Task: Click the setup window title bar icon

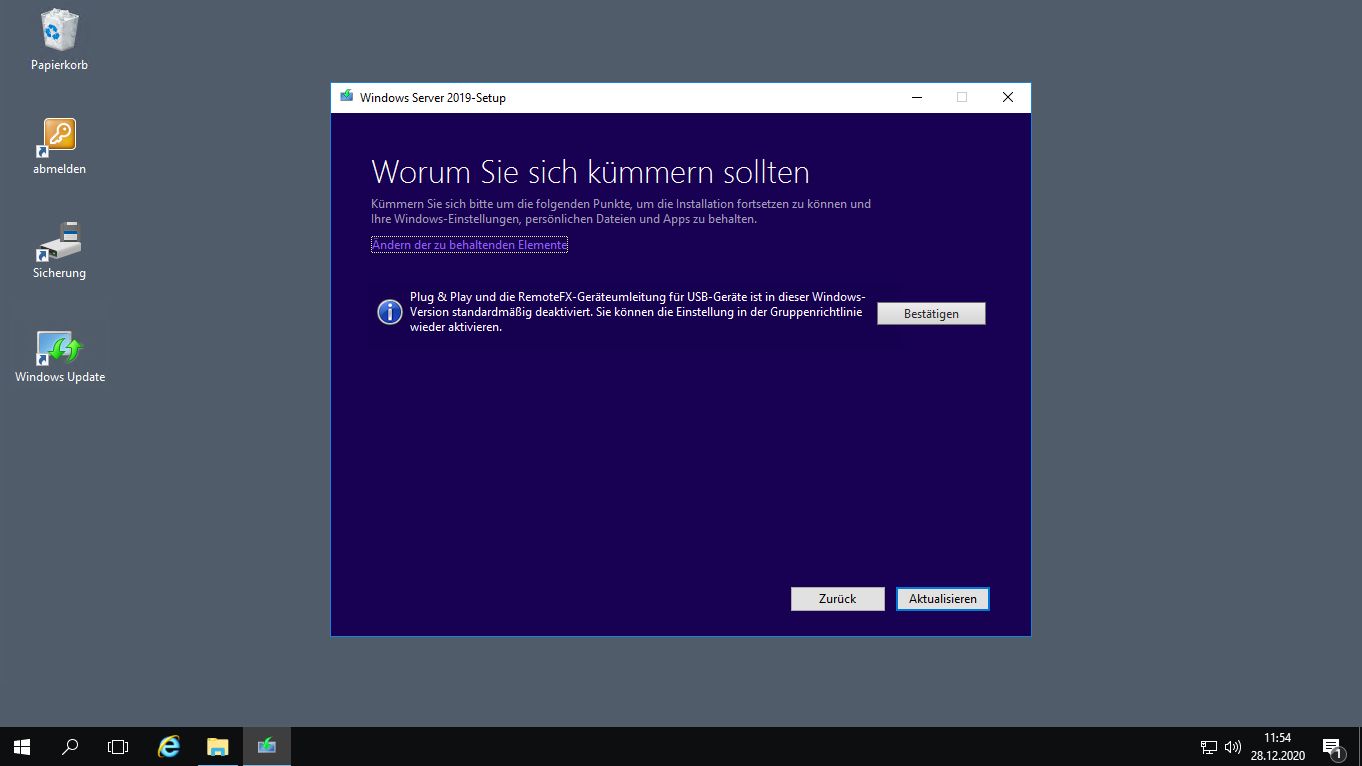Action: (346, 97)
